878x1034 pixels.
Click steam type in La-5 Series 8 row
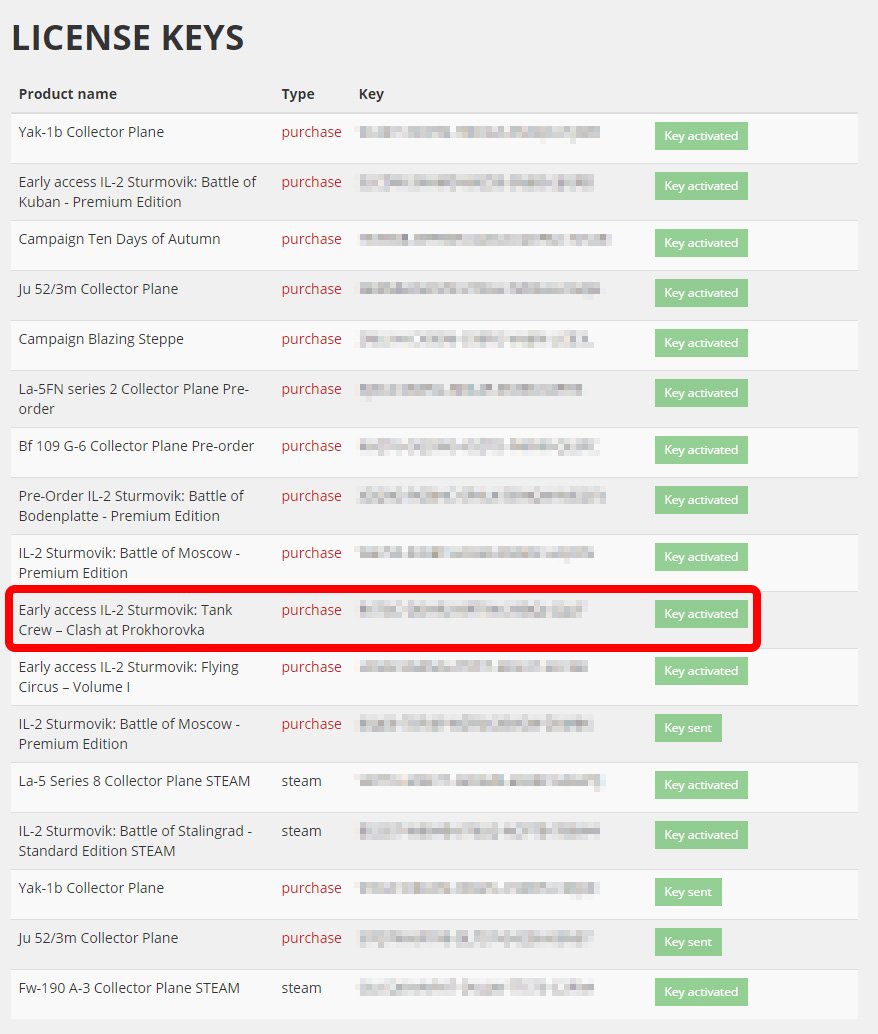click(x=301, y=781)
